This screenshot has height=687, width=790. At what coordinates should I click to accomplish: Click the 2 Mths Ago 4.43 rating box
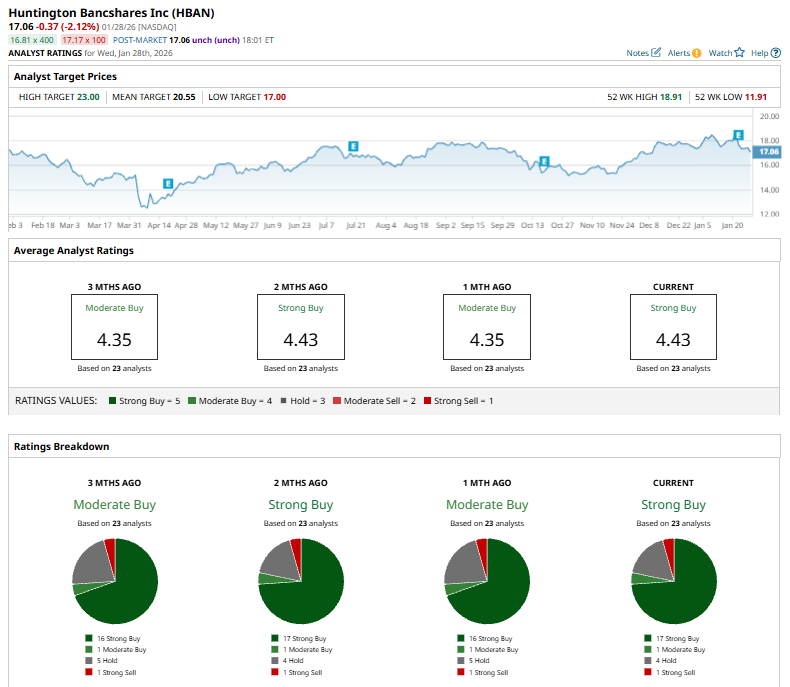(301, 327)
